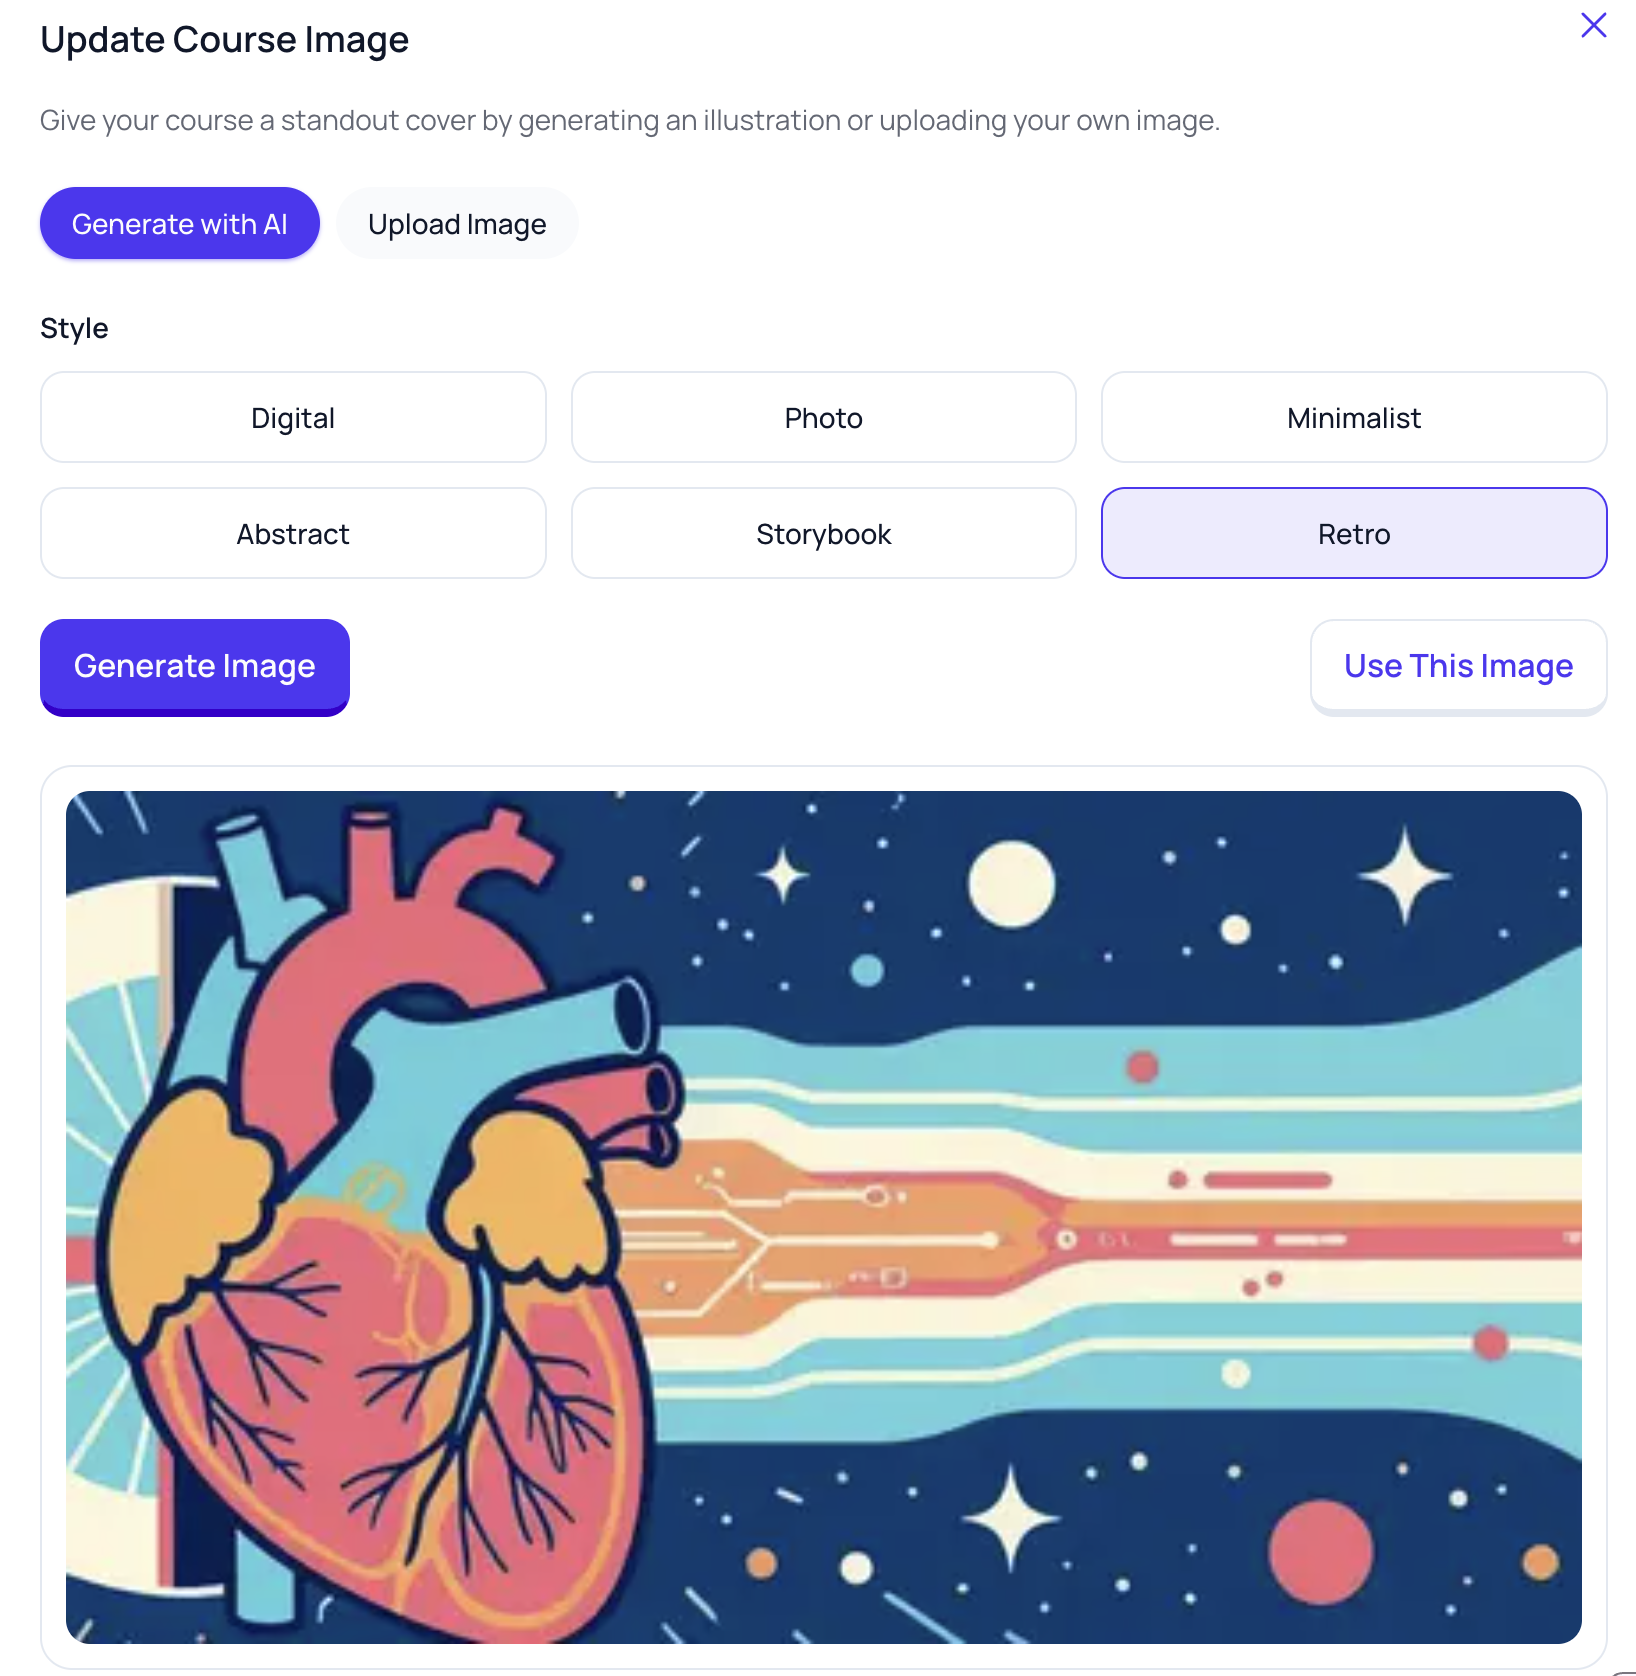1636x1676 pixels.
Task: Click the generated retro preview image
Action: 823,1217
